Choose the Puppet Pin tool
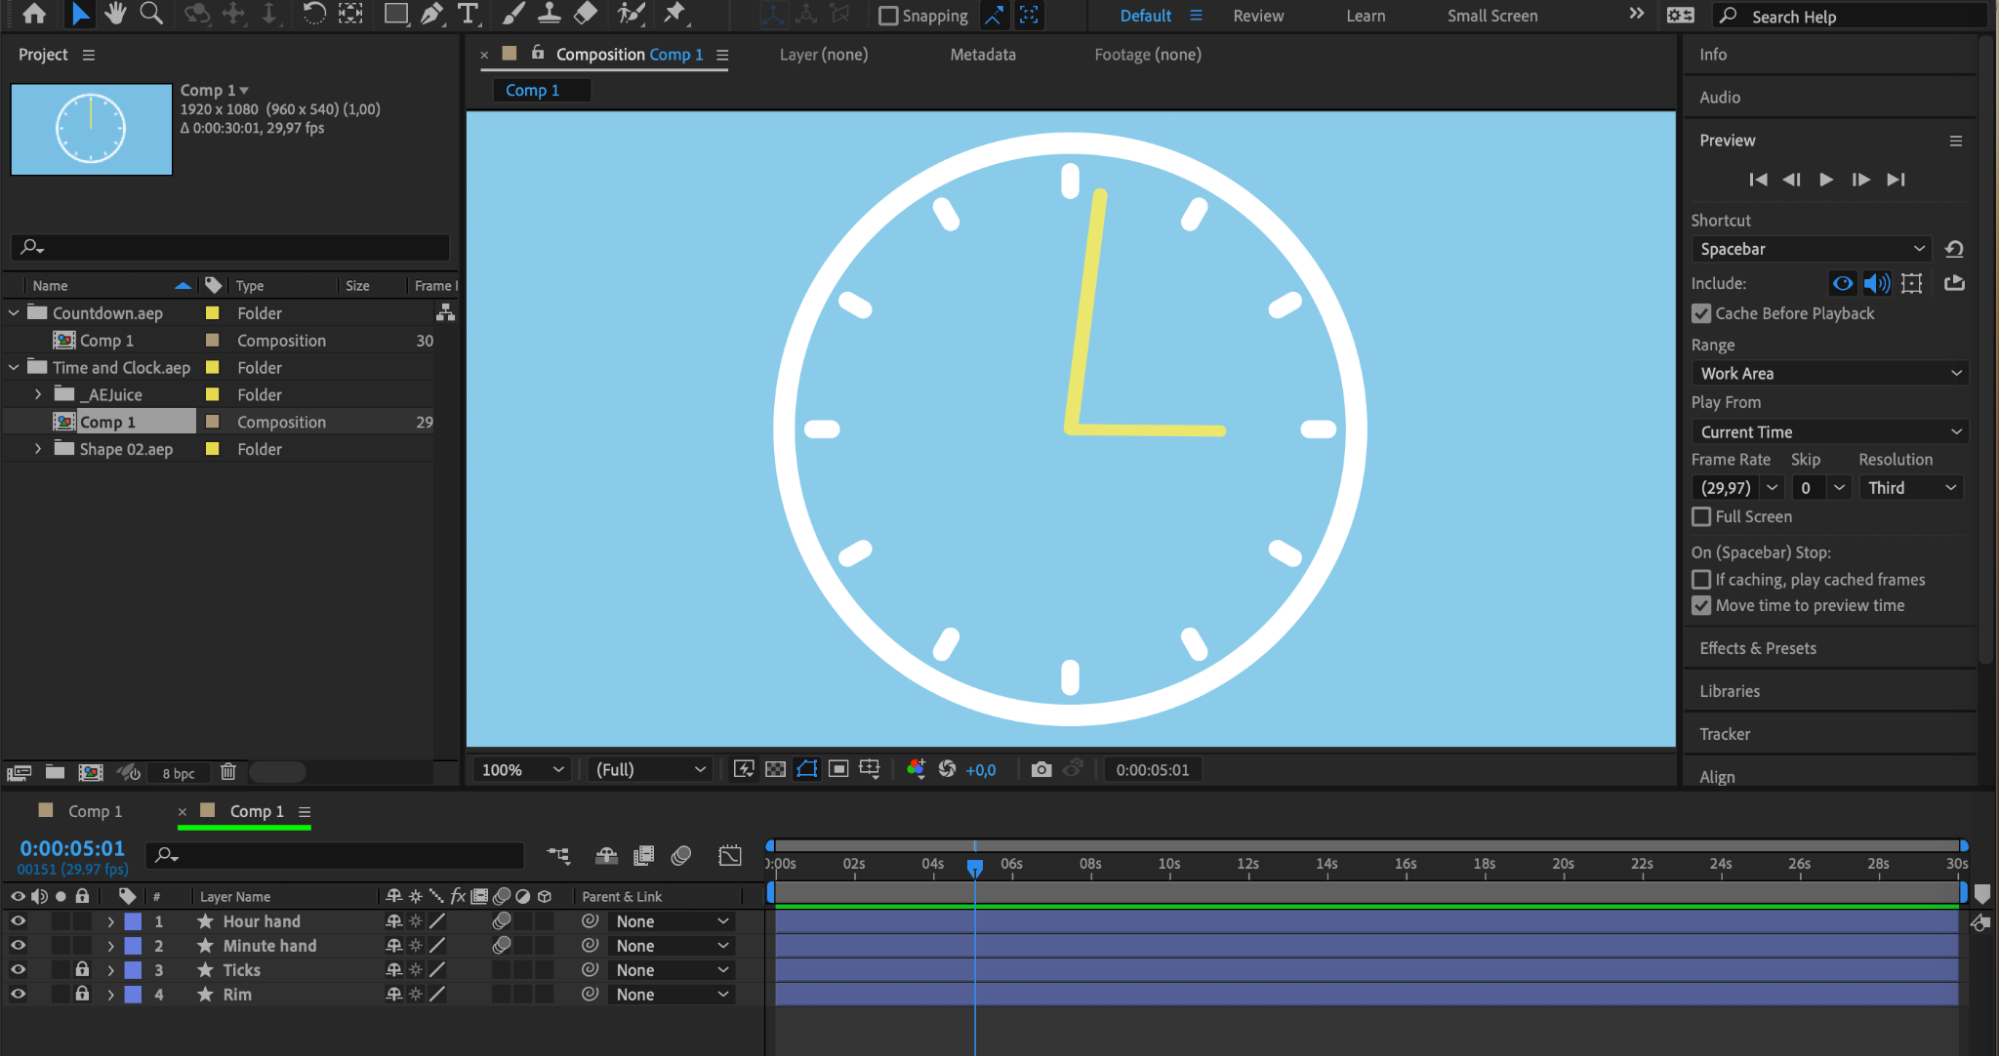1999x1057 pixels. 675,14
